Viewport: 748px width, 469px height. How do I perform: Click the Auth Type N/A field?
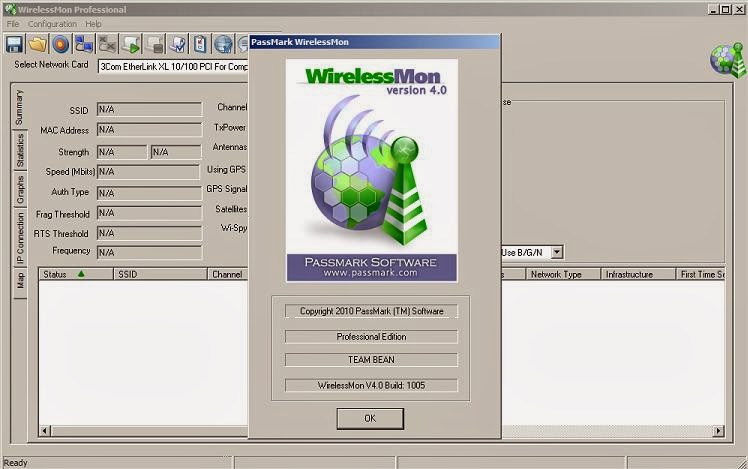click(149, 193)
